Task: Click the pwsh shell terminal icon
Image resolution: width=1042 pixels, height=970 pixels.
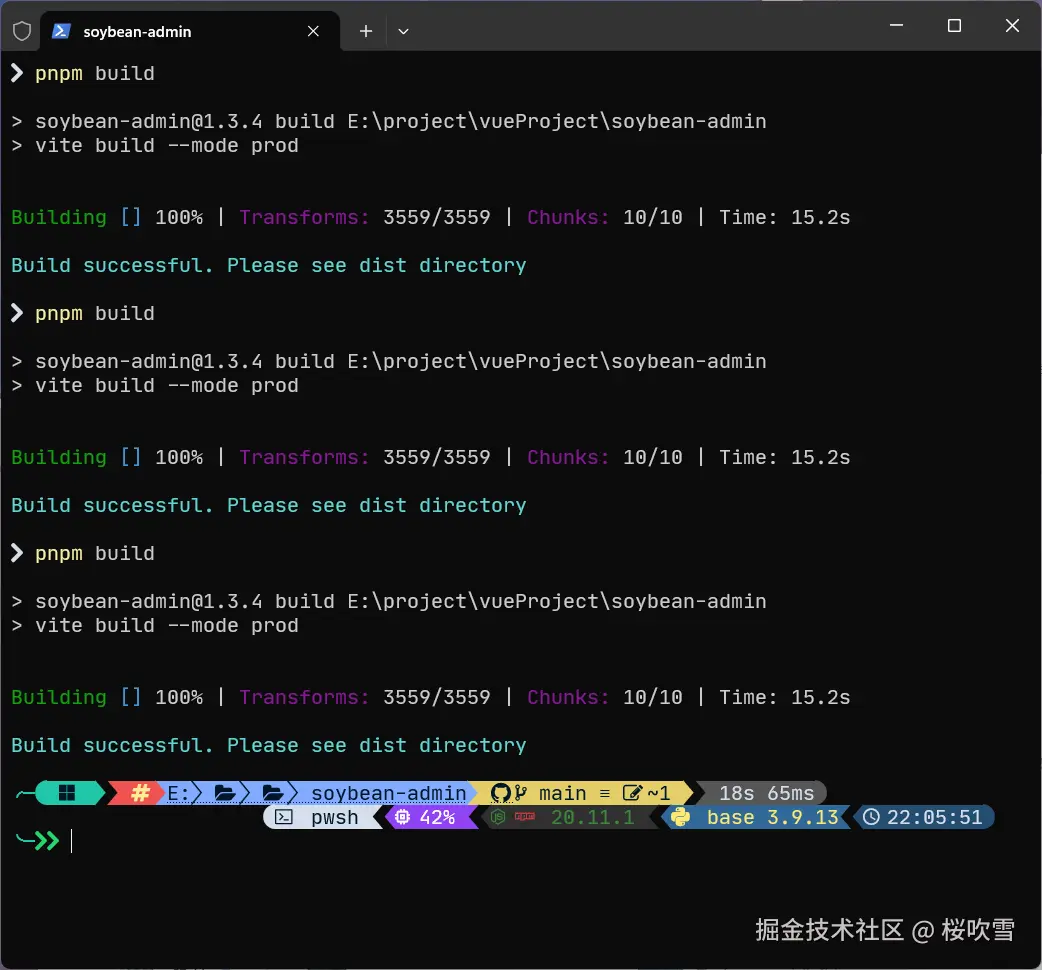Action: pos(284,817)
